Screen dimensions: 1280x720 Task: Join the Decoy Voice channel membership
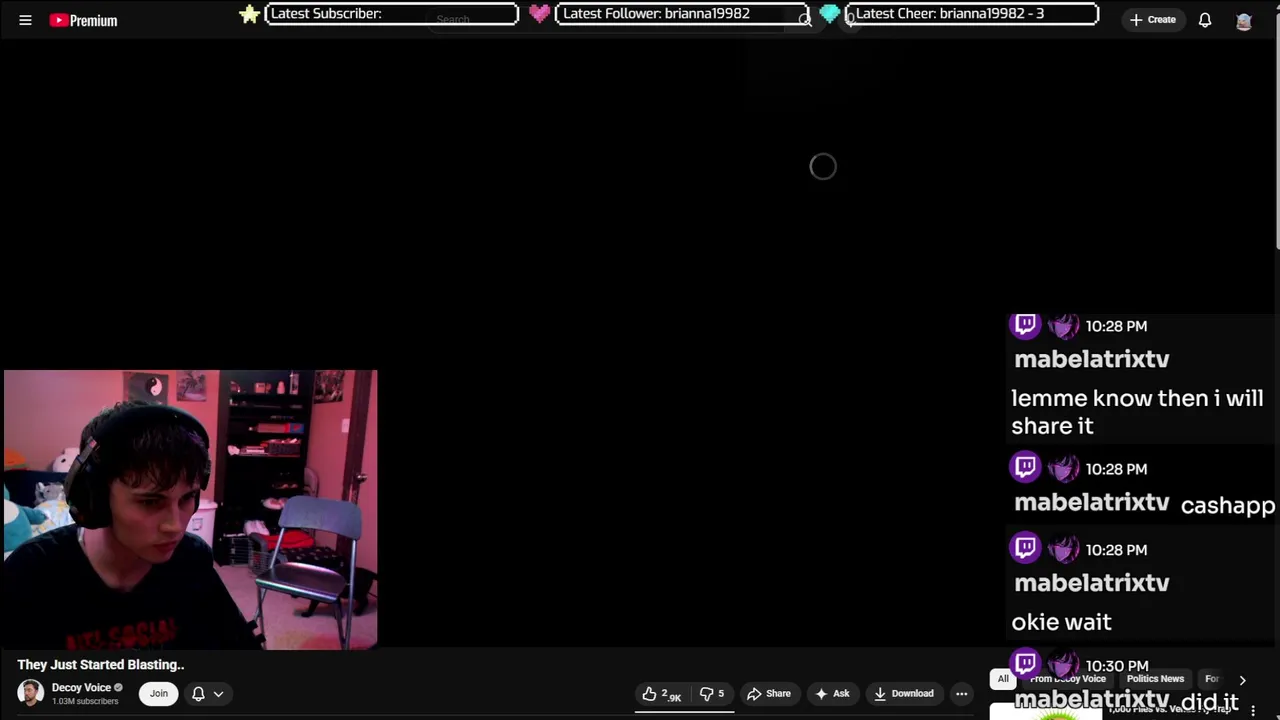159,693
